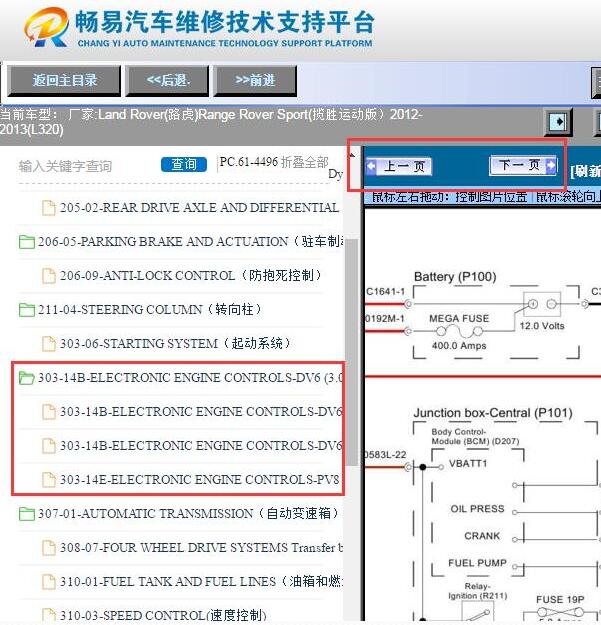Expand 211-04-STEERING COLUMN folder

coord(150,309)
